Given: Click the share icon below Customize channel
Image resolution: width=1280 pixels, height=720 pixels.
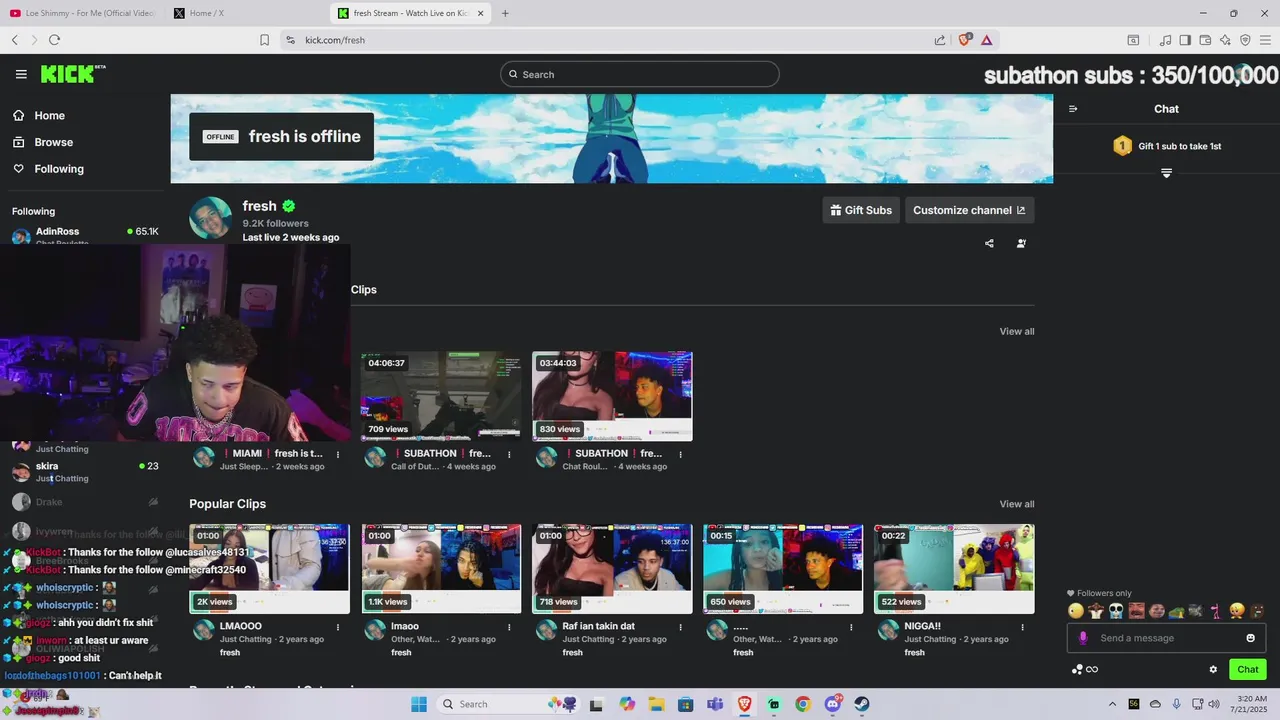Looking at the screenshot, I should pyautogui.click(x=989, y=243).
